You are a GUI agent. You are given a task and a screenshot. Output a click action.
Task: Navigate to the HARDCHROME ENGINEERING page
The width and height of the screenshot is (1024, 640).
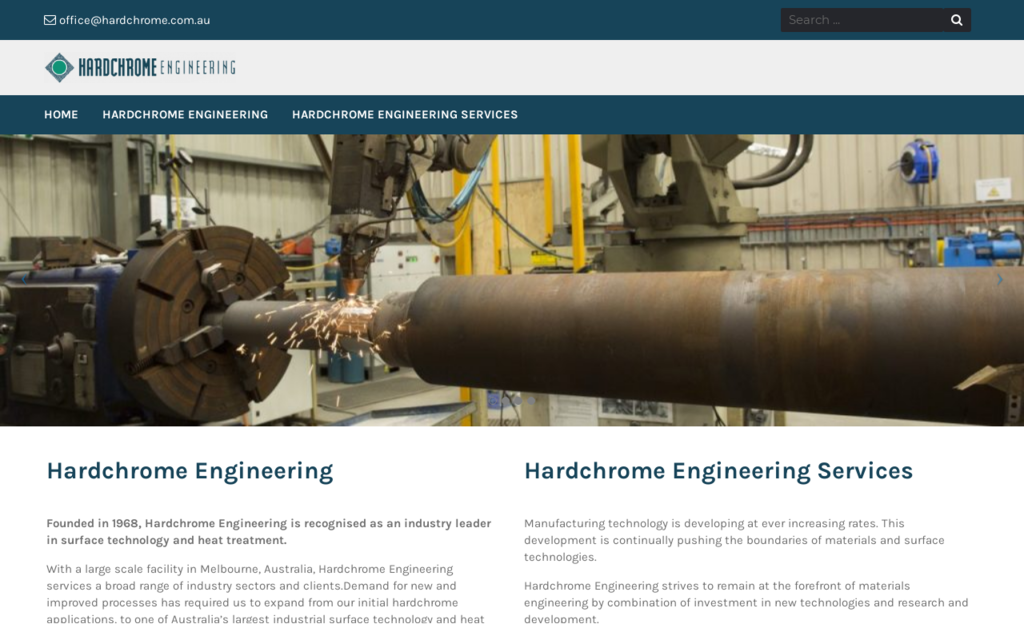(x=185, y=114)
